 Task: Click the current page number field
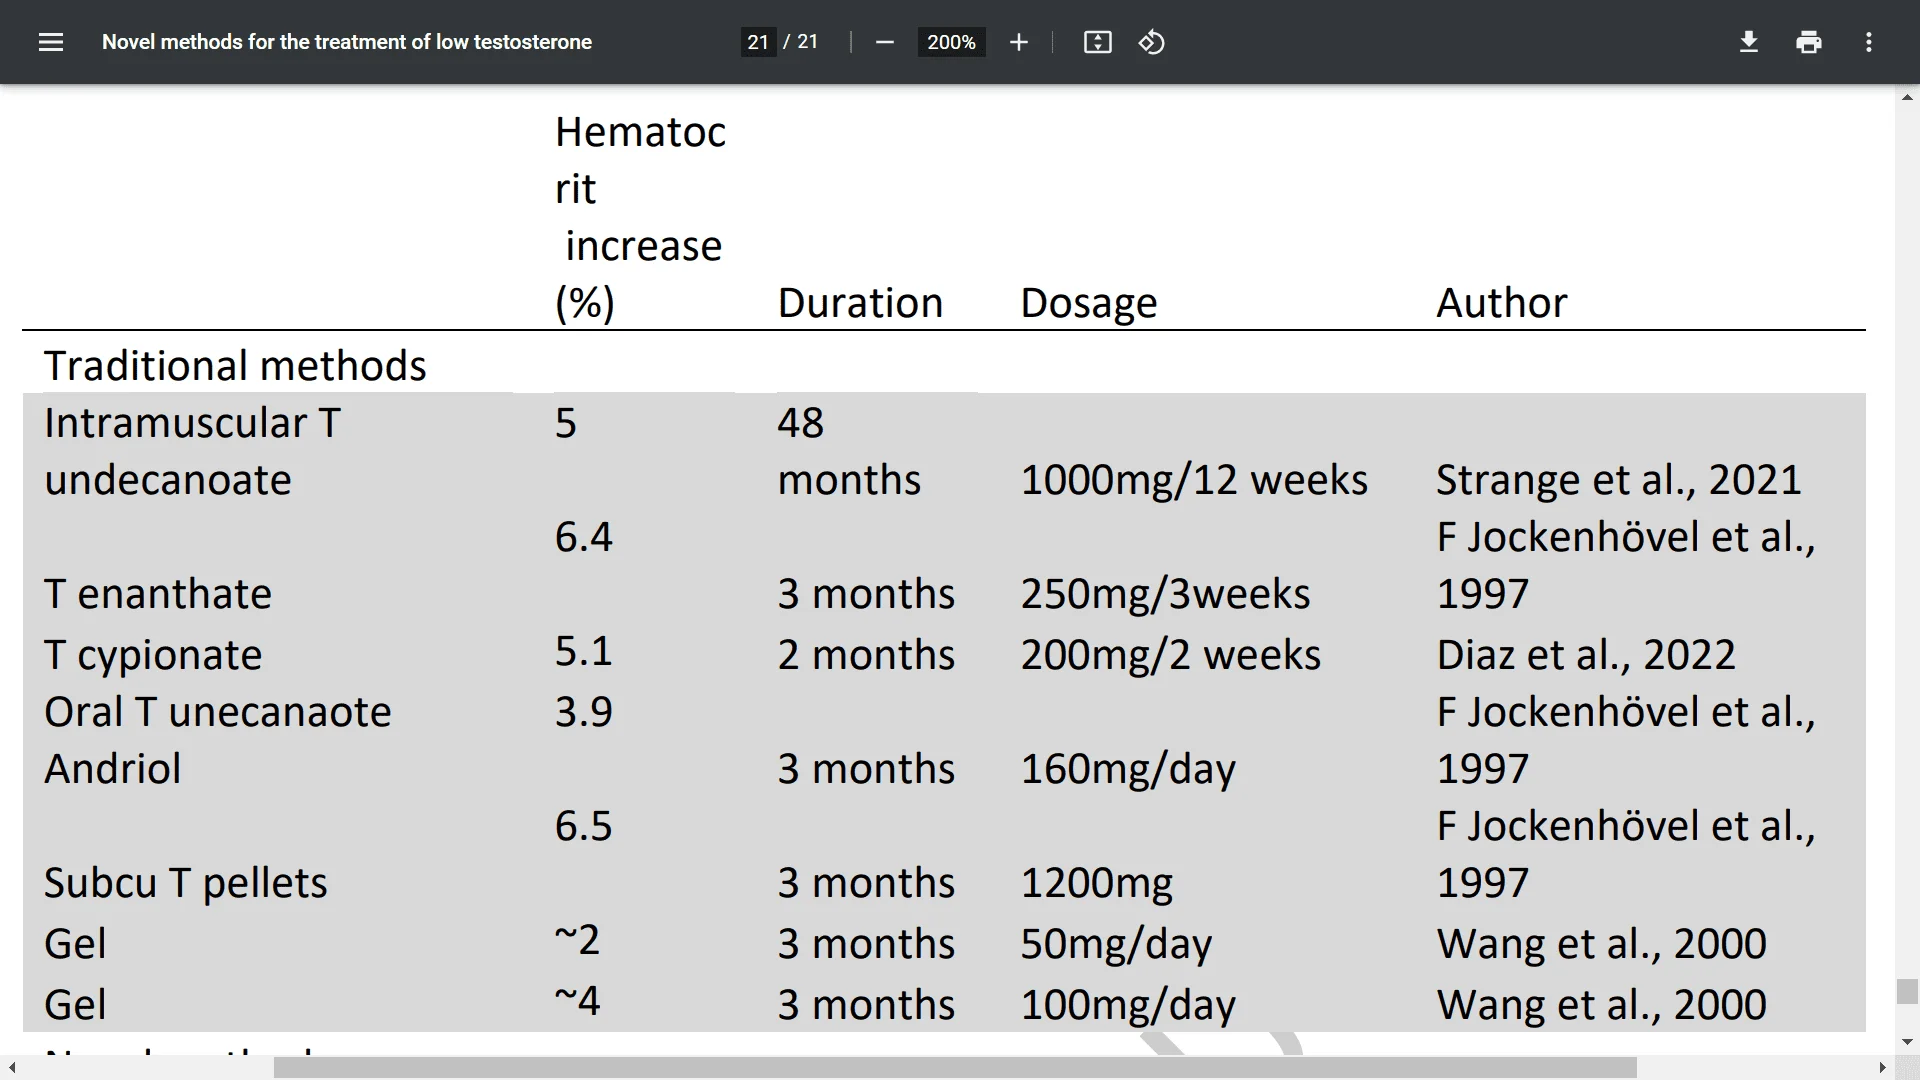tap(758, 42)
